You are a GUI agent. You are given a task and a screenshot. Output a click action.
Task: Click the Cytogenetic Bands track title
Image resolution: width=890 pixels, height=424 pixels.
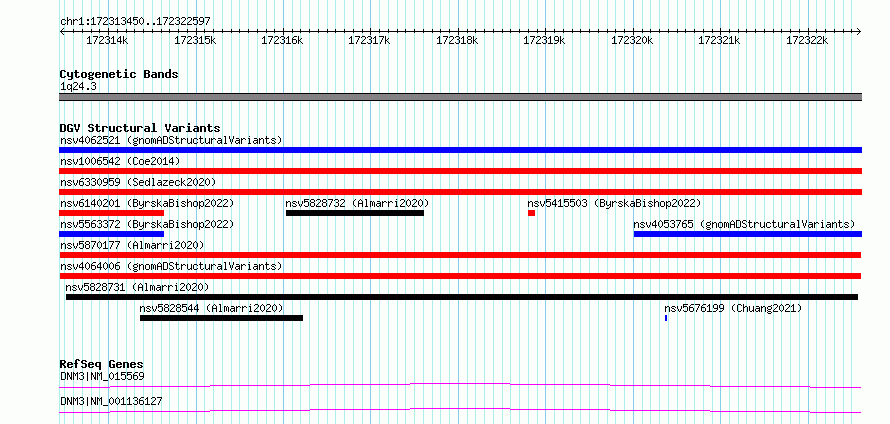119,74
